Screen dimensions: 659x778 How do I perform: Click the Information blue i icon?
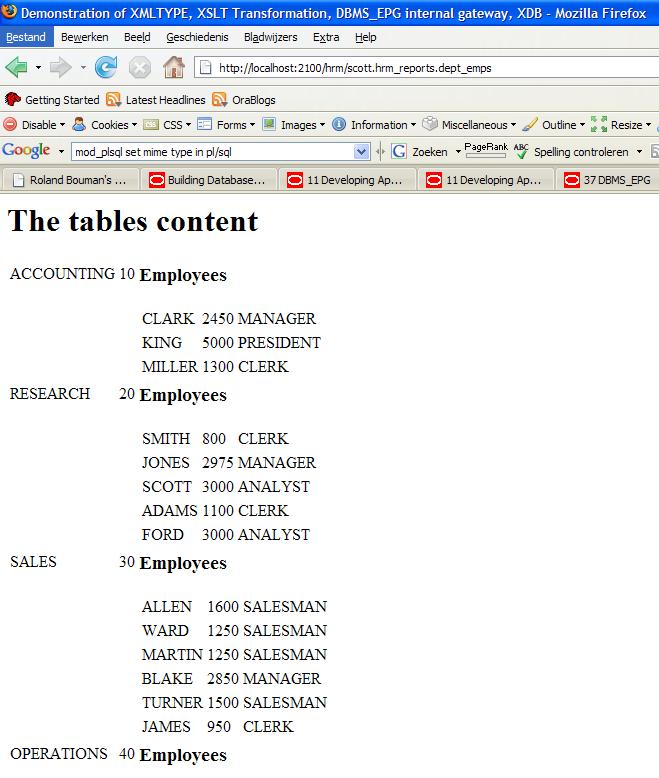(339, 124)
